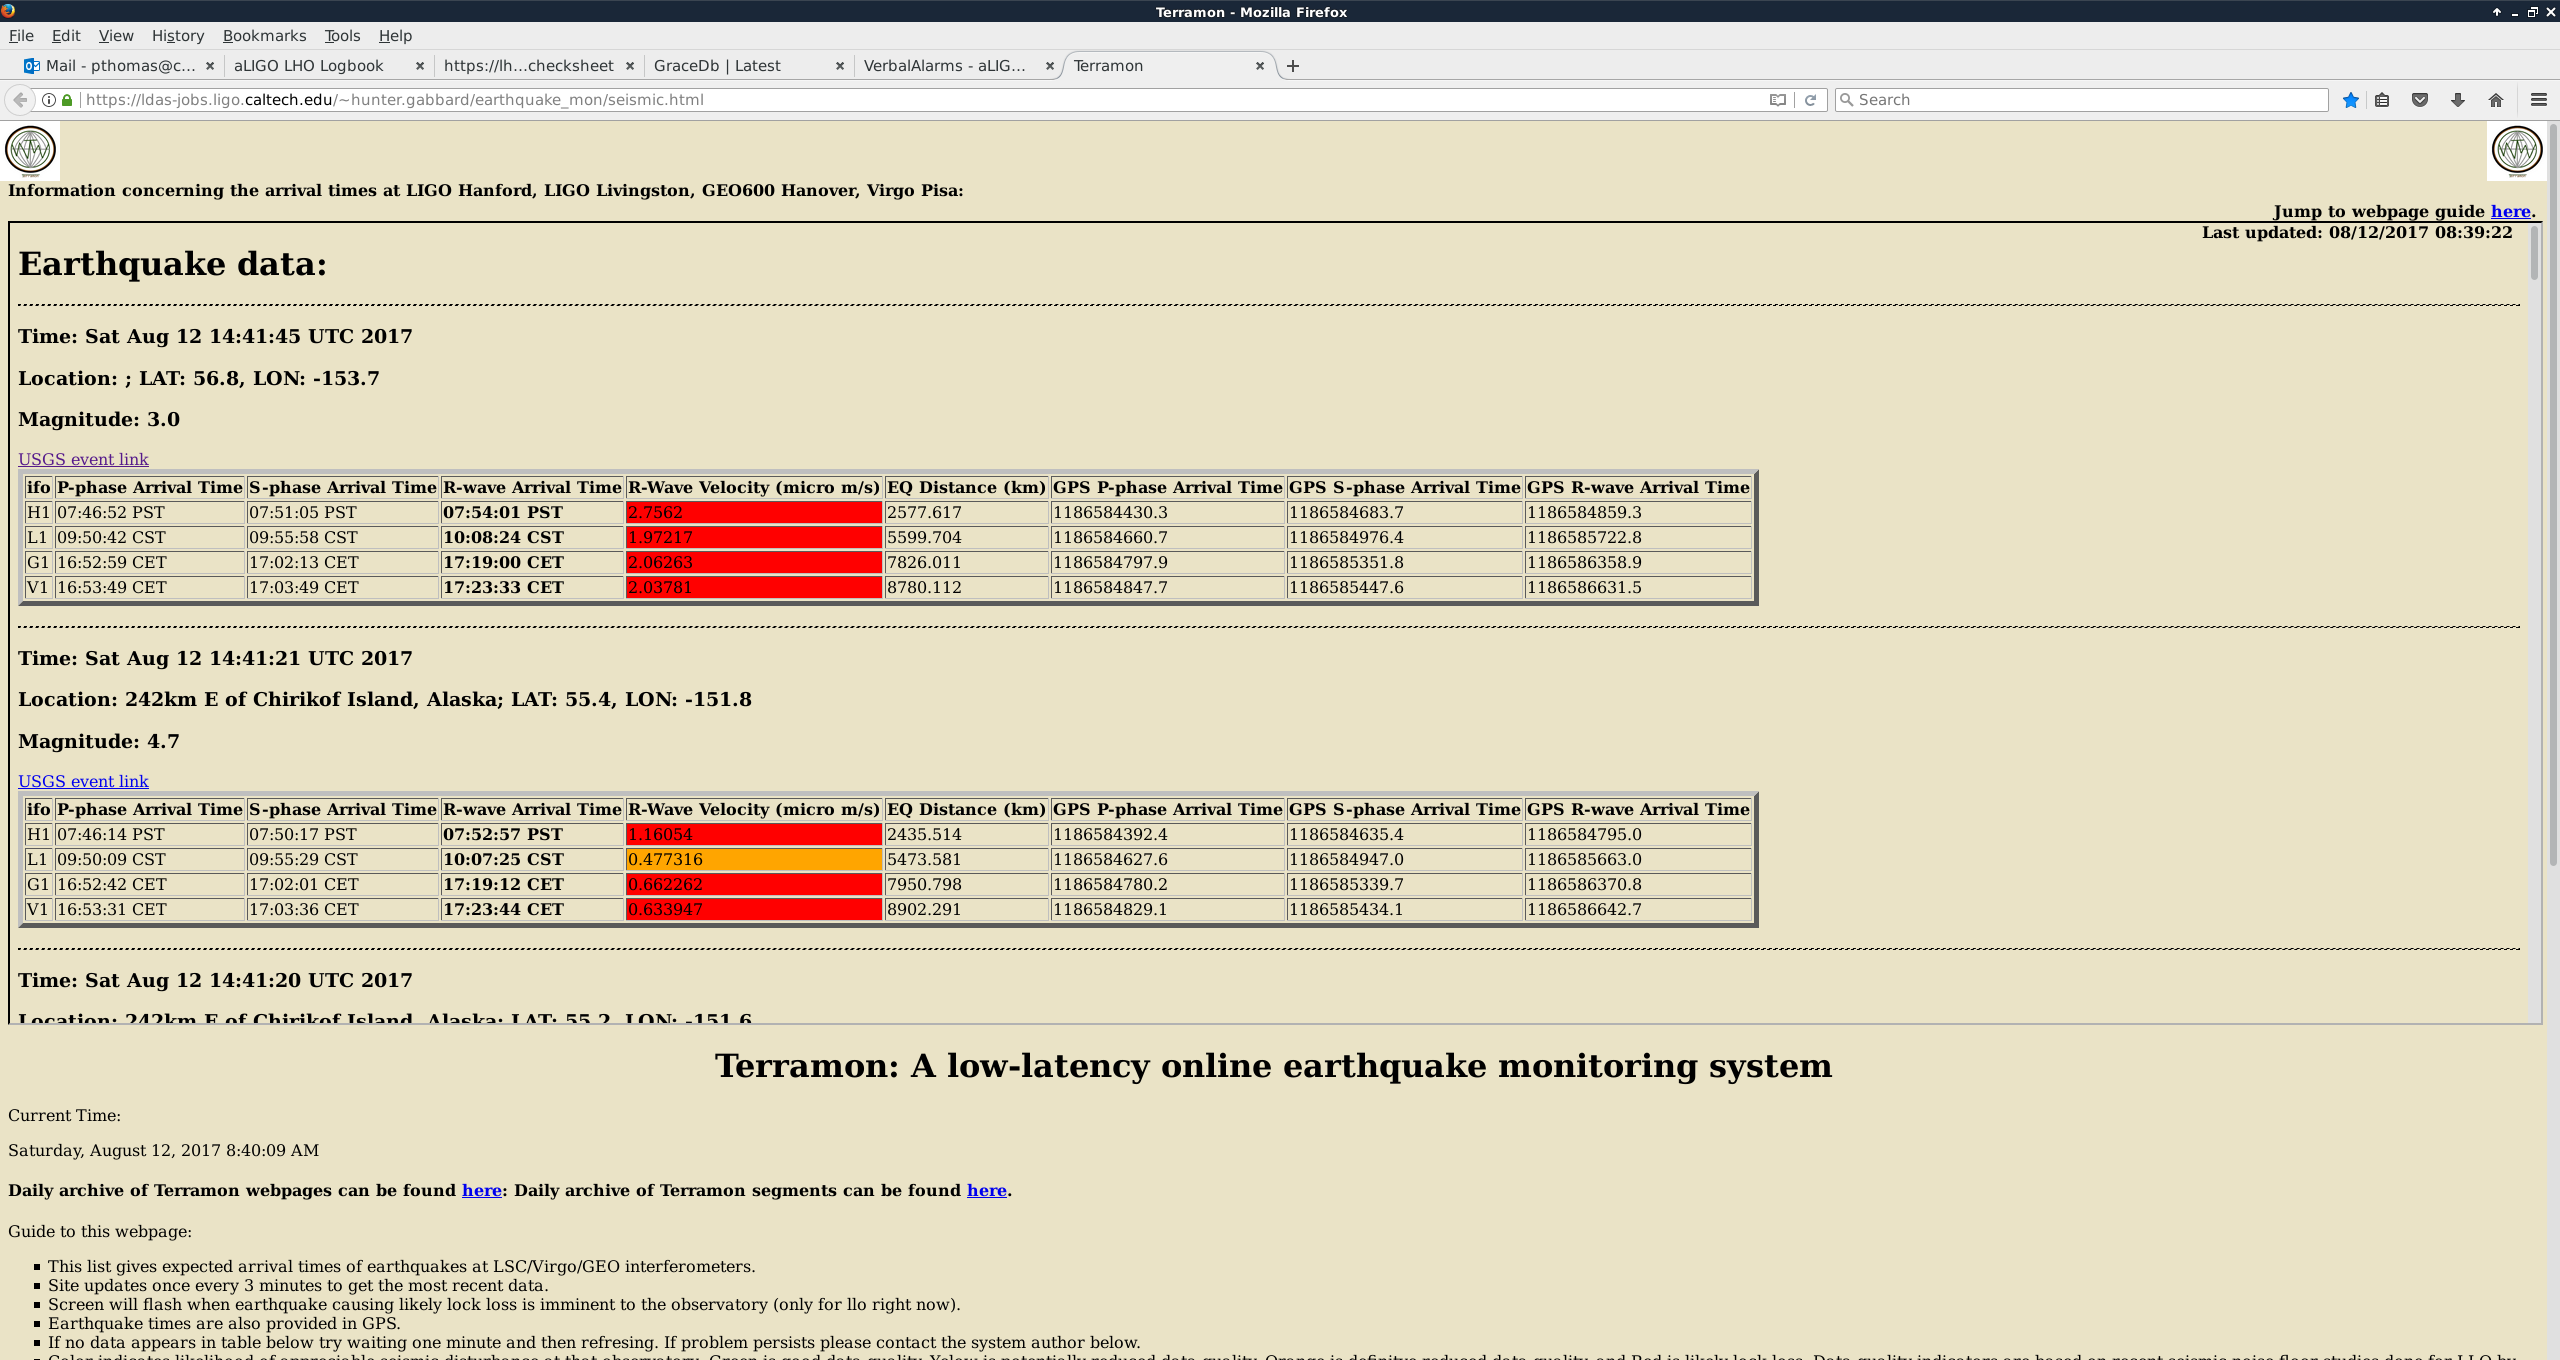Click 'Time: Sat Aug 12 14:41:45 UTC 2017' heading
This screenshot has height=1360, width=2560.
[x=215, y=337]
